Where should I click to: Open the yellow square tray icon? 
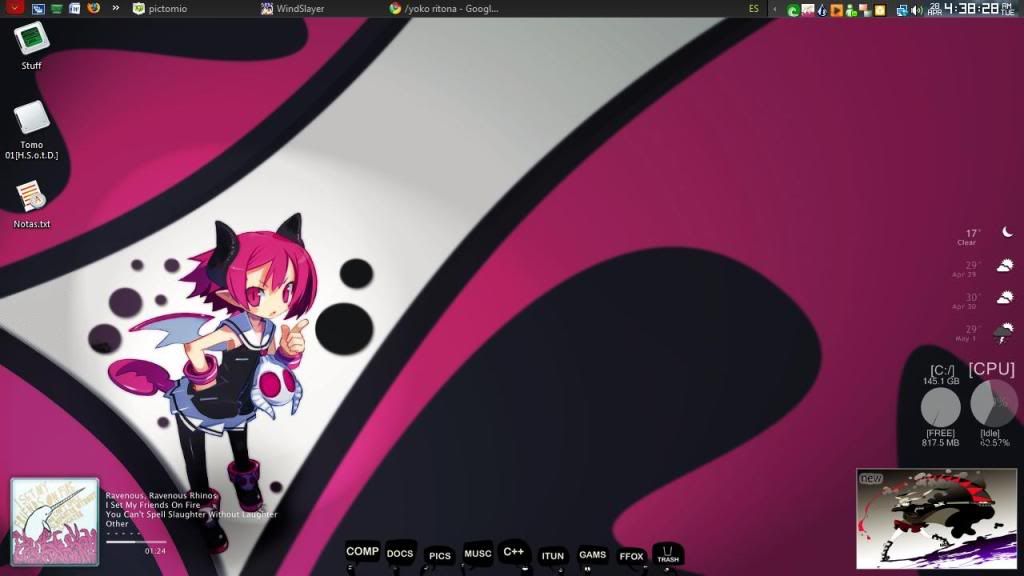pos(880,10)
